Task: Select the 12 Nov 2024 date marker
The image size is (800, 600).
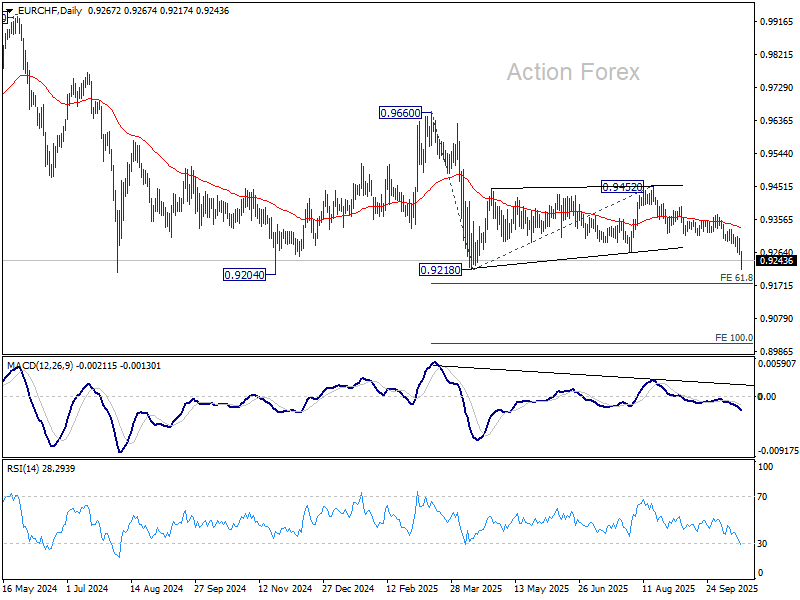Action: tap(285, 588)
